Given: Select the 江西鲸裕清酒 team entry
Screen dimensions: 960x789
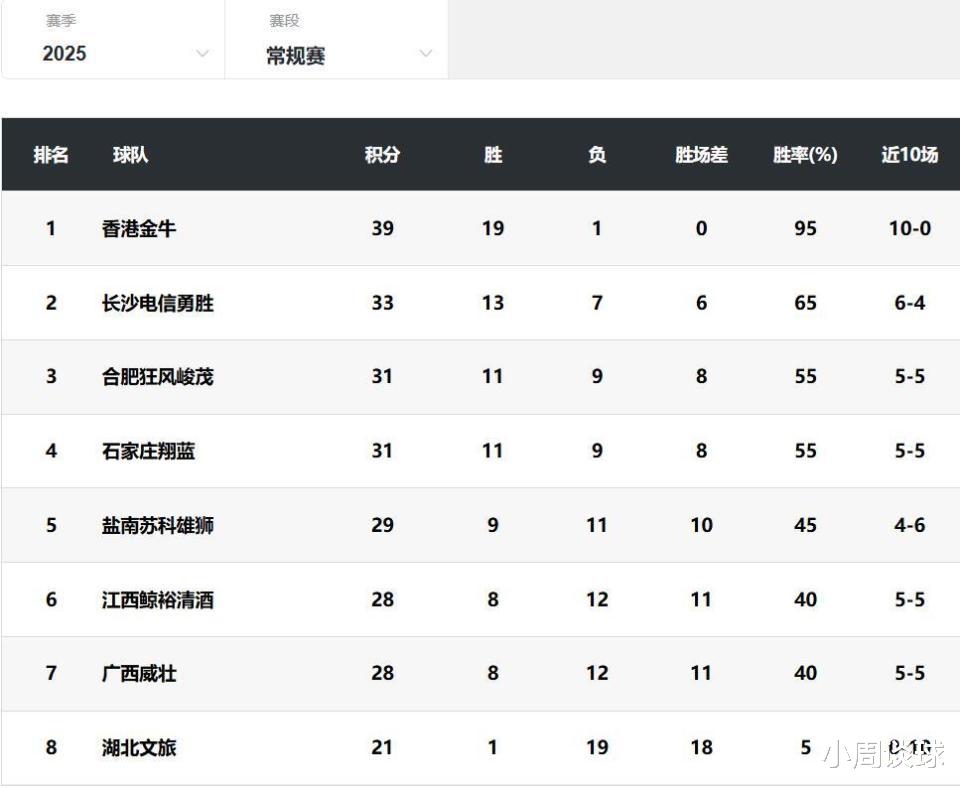Looking at the screenshot, I should (x=158, y=600).
